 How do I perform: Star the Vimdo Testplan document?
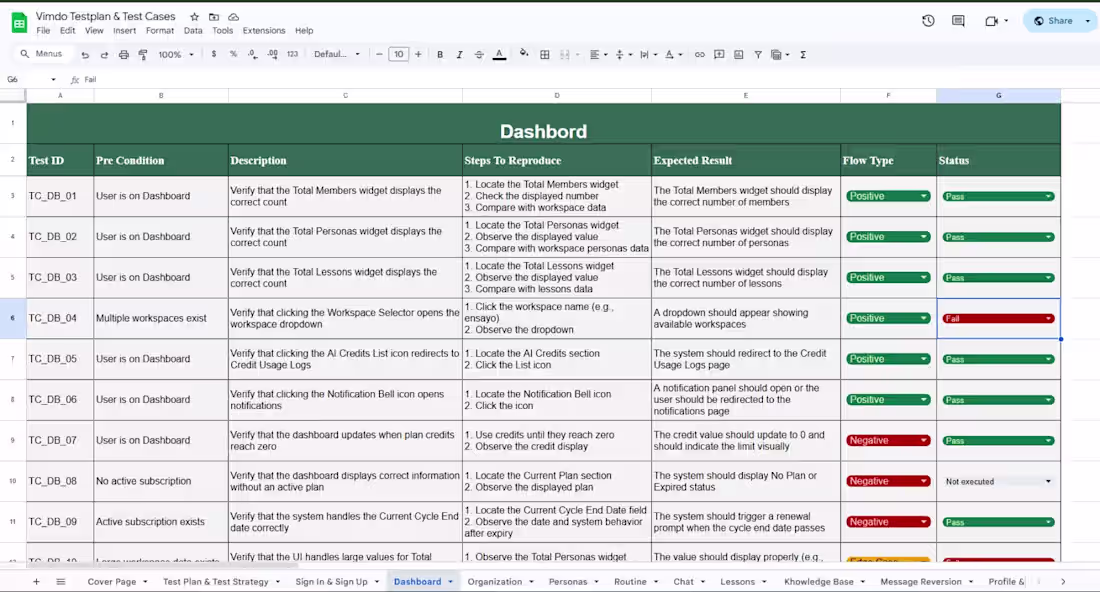(x=194, y=17)
